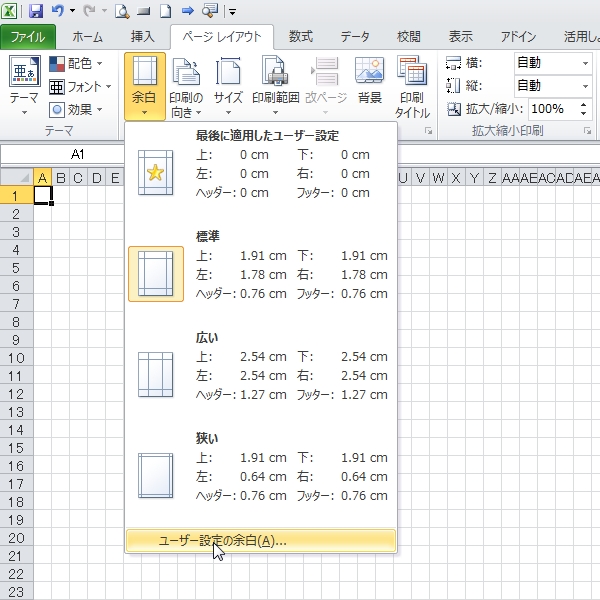
Task: Open the ファイル tab
Action: [x=28, y=37]
